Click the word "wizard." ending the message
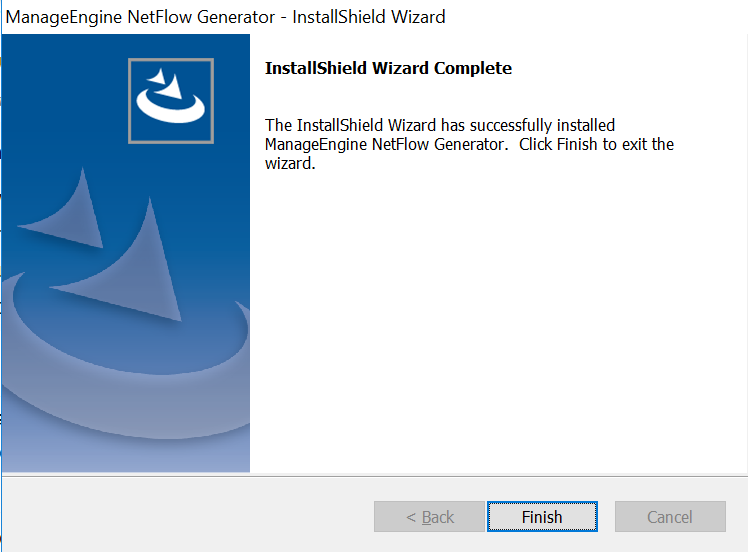Viewport: 748px width, 552px height. tap(290, 164)
